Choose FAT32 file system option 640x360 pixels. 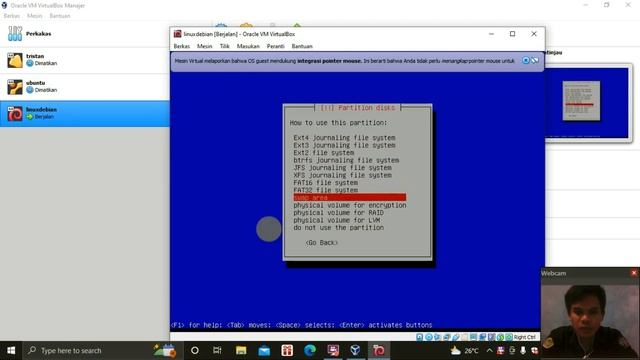pos(325,190)
